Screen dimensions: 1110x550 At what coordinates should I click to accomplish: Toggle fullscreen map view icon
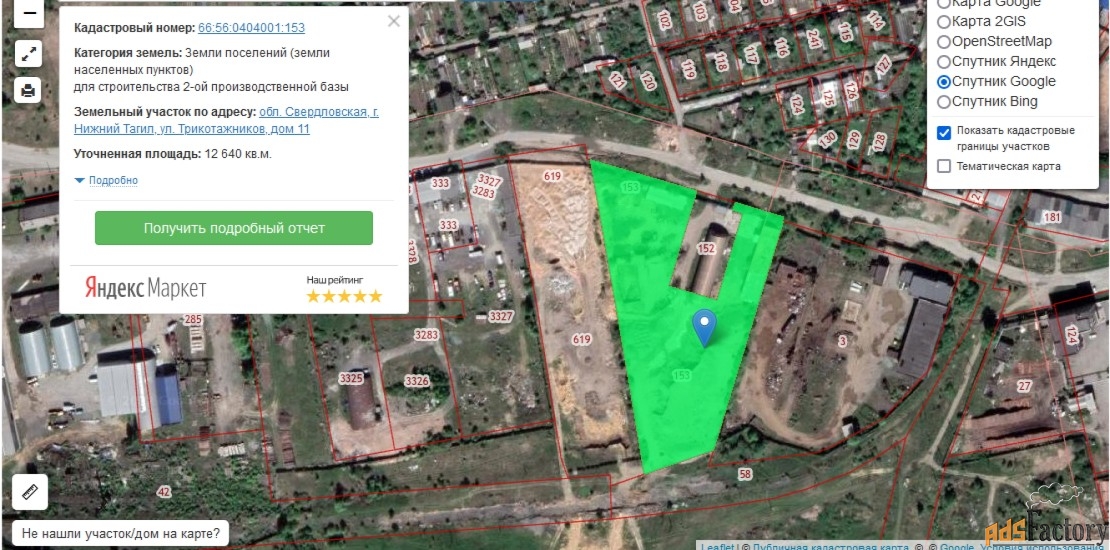(x=28, y=54)
